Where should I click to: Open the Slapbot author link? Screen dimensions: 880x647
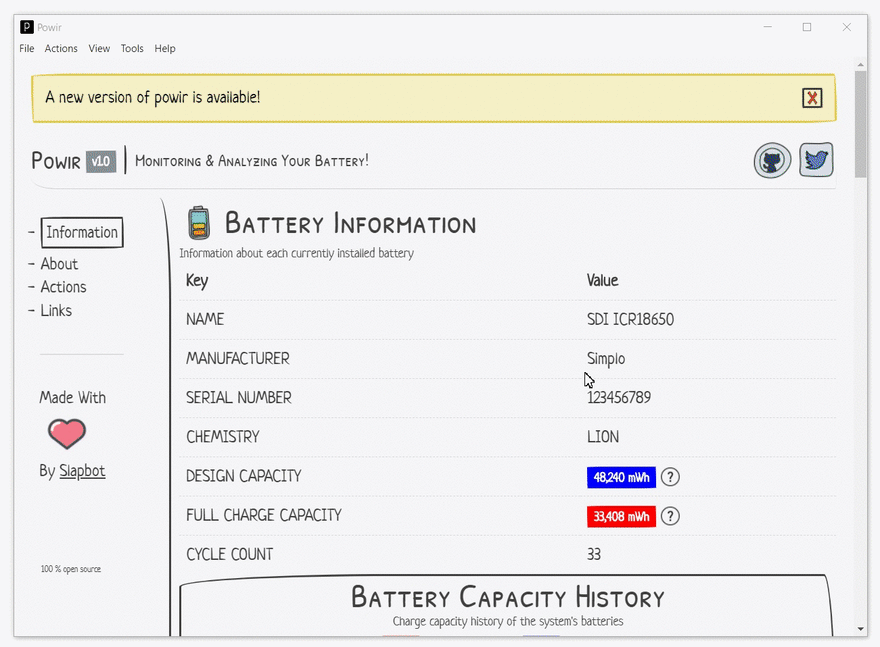click(x=82, y=471)
